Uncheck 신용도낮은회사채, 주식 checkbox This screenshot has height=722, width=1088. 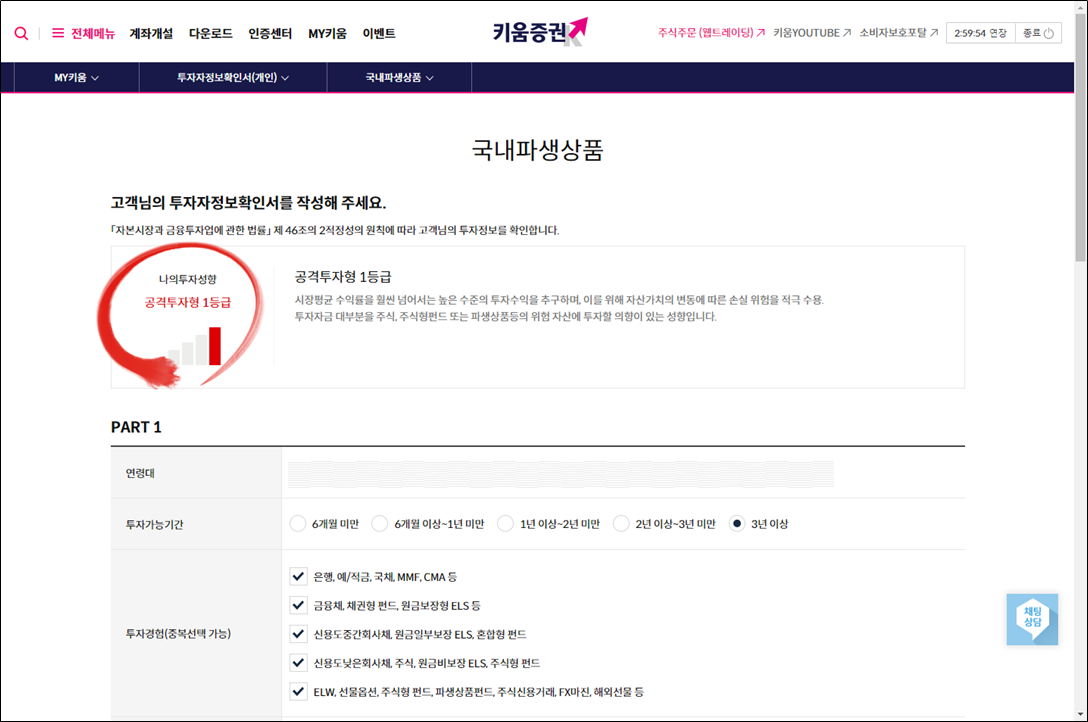click(298, 663)
